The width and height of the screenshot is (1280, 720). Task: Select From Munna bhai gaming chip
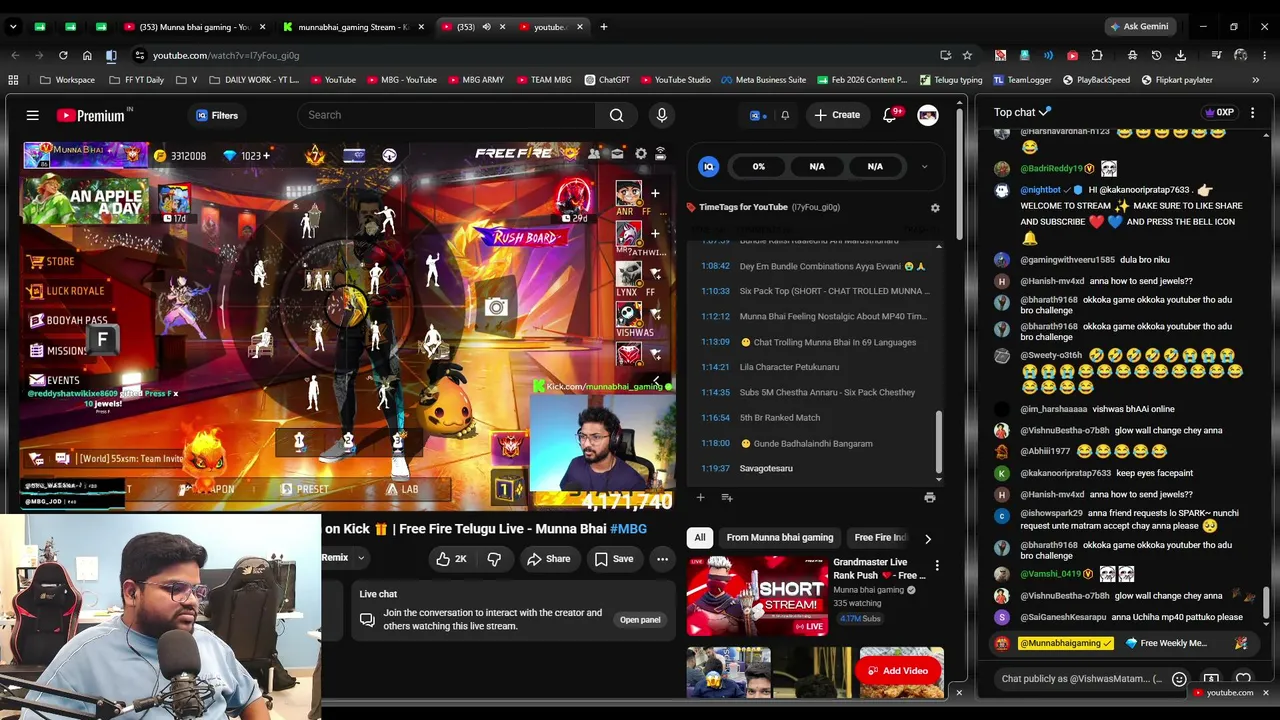point(780,538)
